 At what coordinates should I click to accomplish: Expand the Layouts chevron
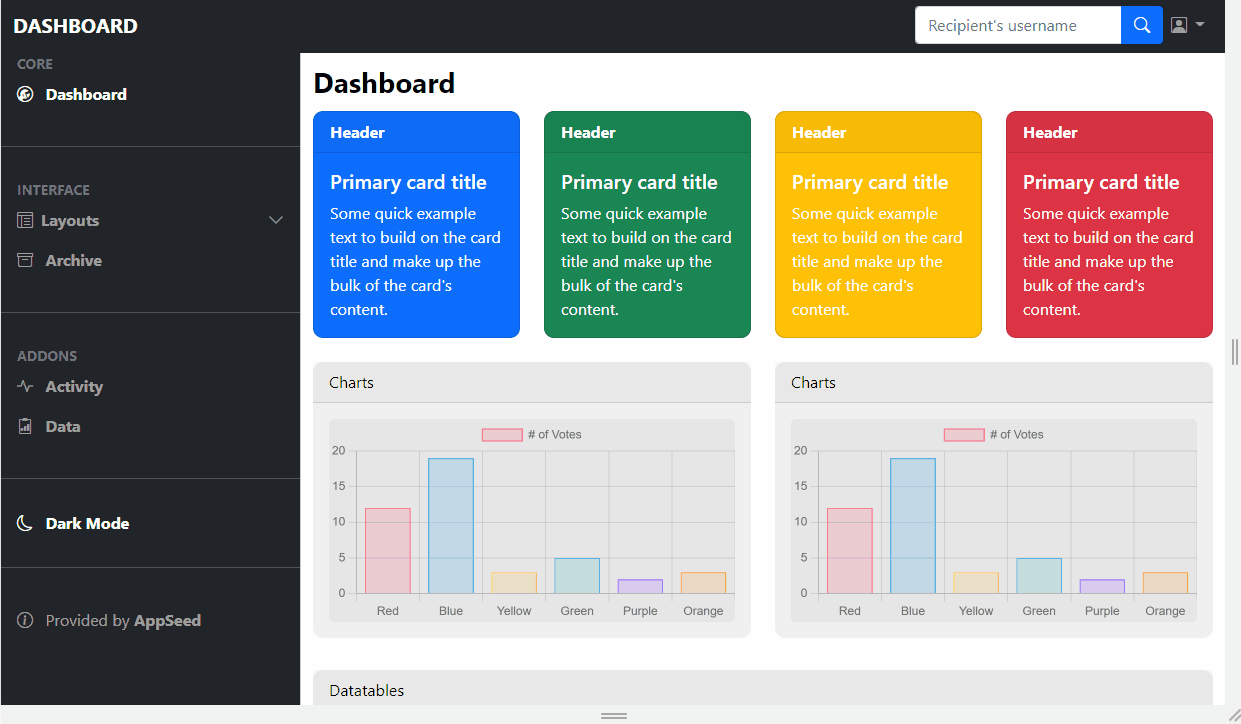(276, 220)
